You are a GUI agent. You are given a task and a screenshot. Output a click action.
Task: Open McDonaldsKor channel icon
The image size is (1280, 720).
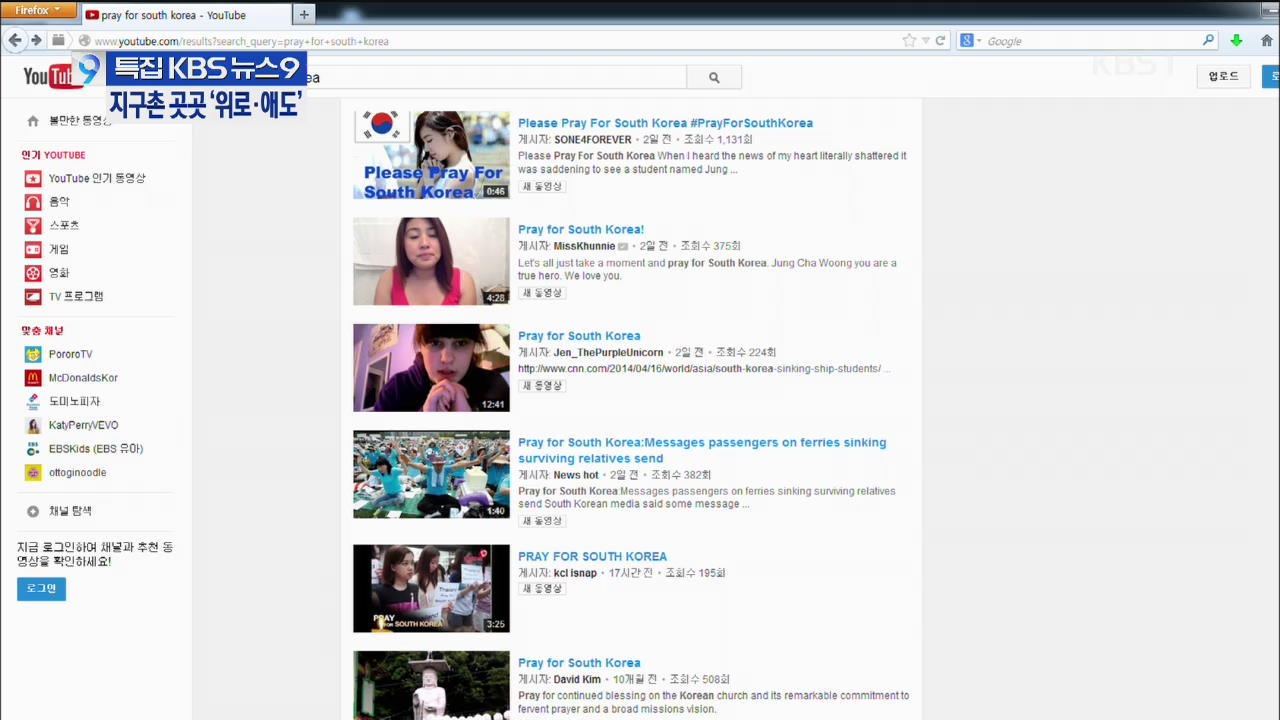pos(33,378)
